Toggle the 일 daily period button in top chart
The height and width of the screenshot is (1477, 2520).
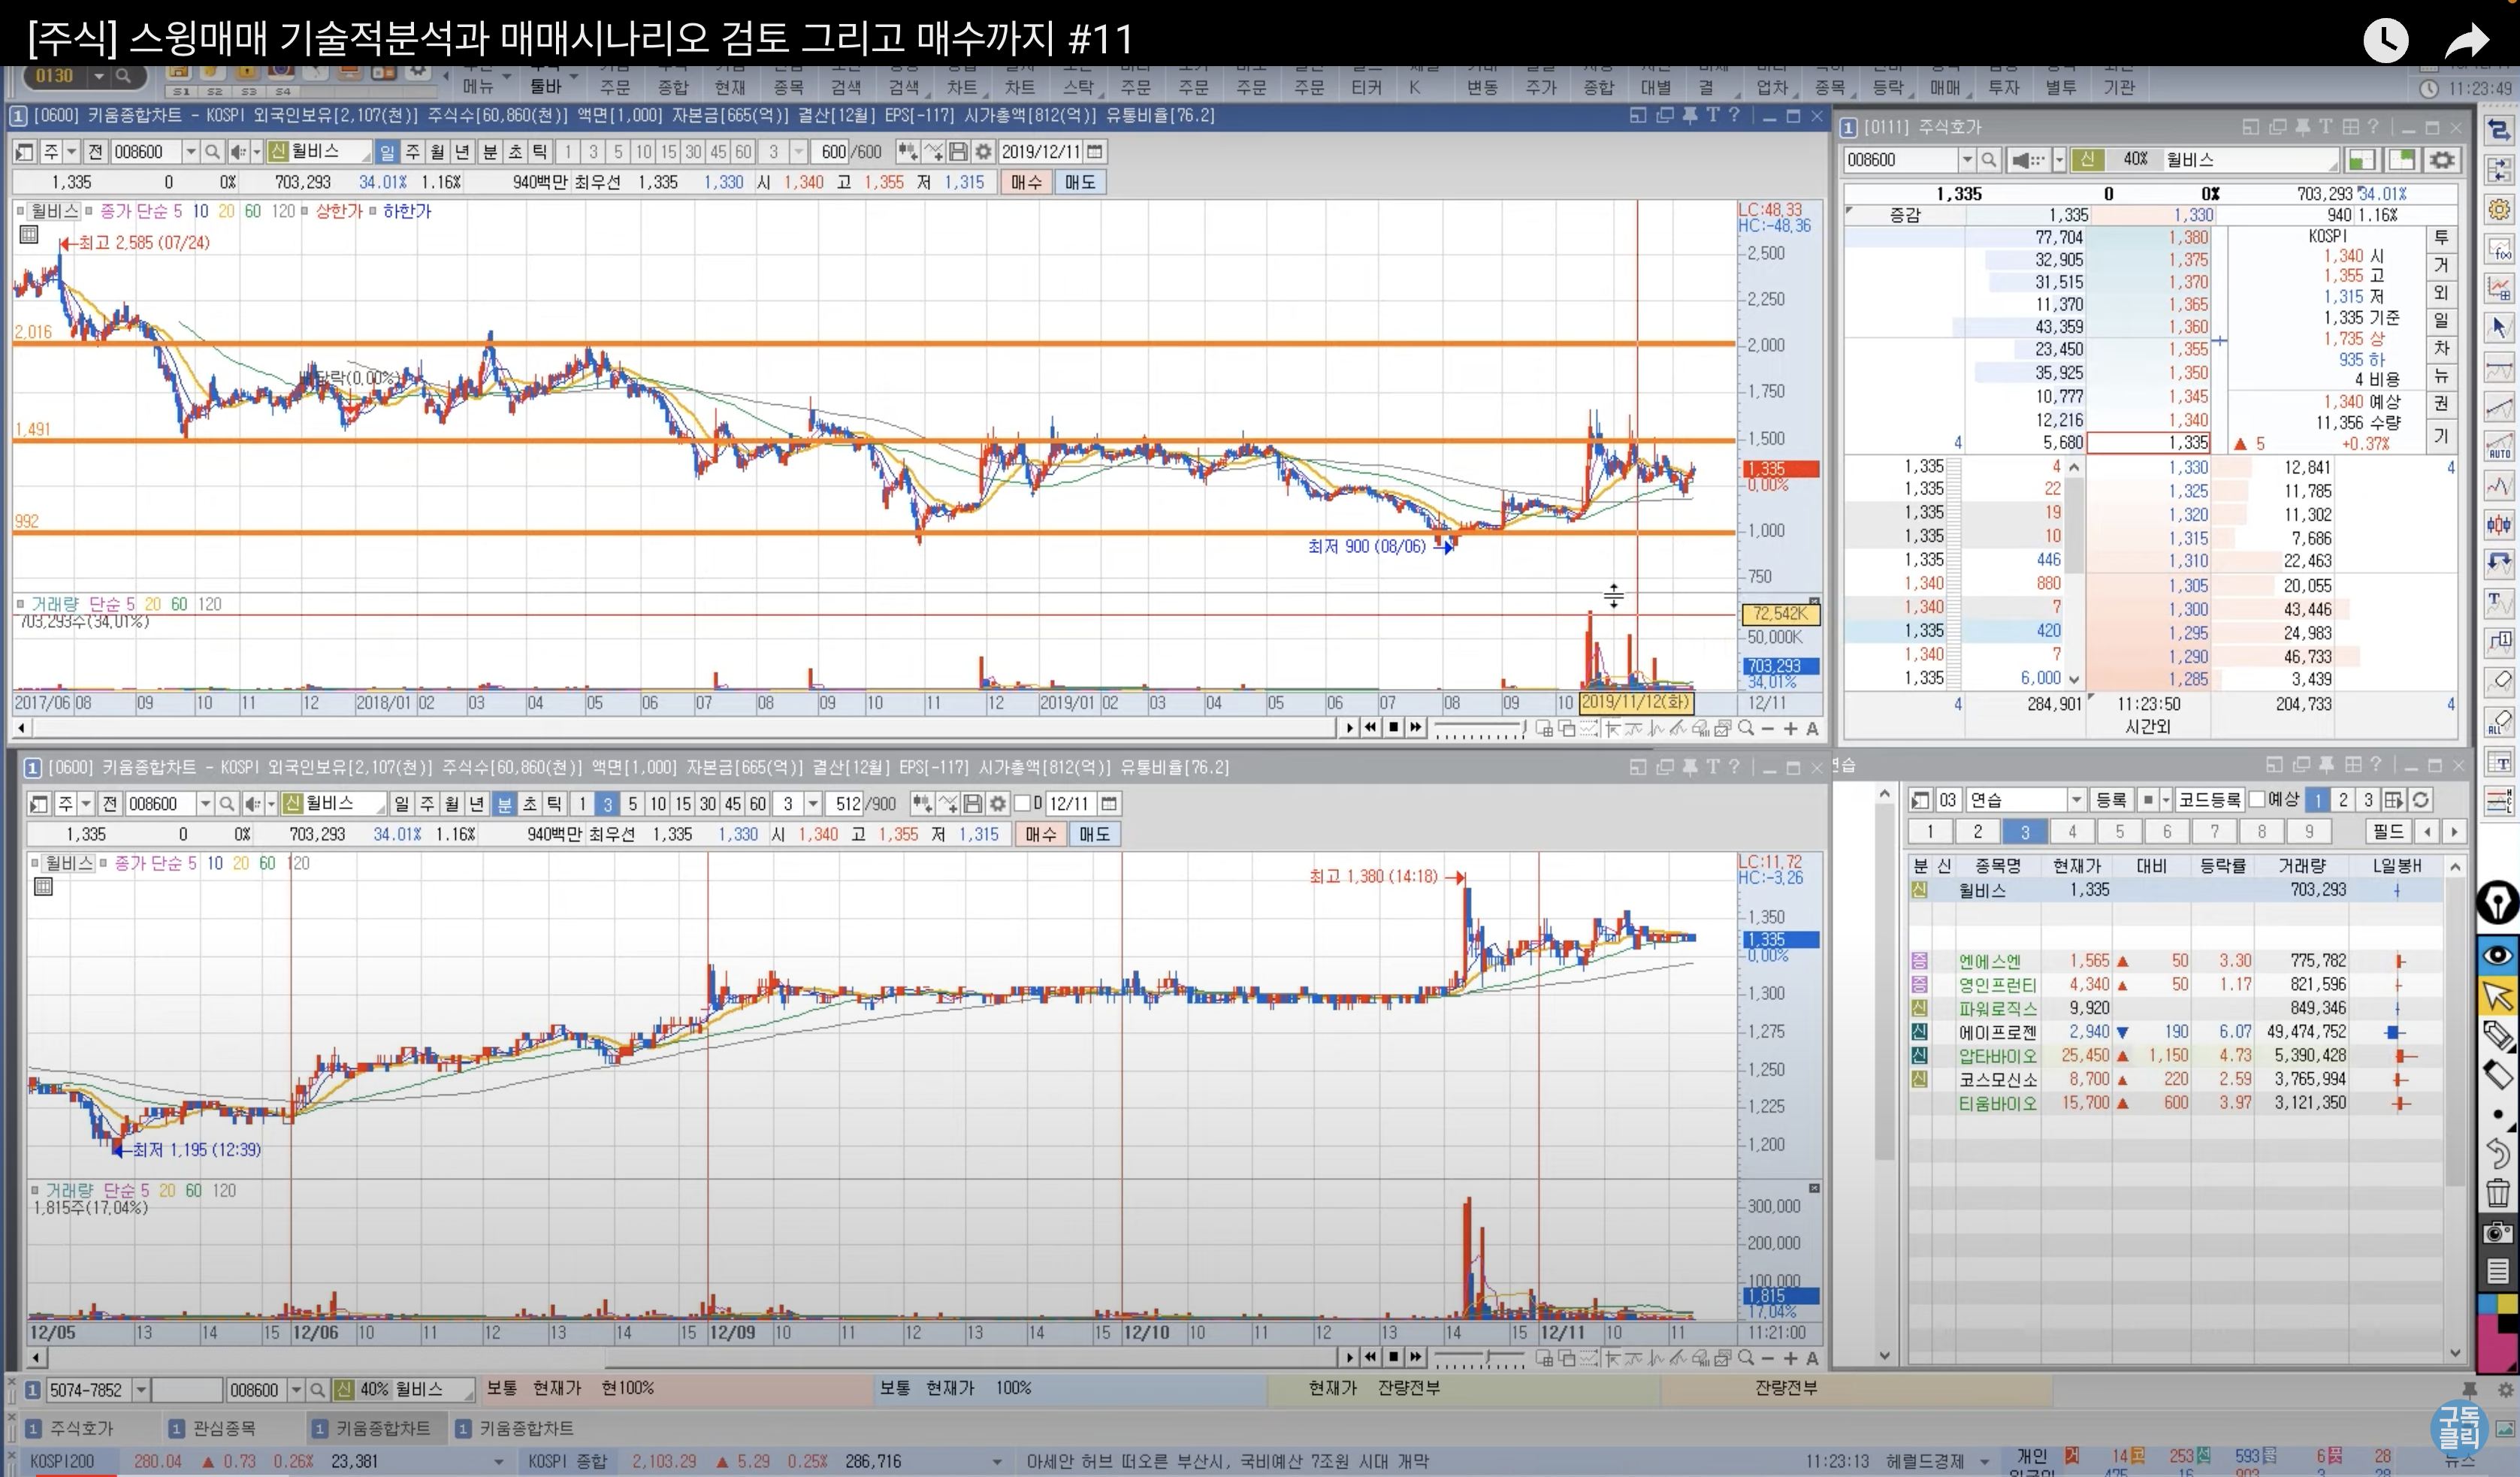coord(387,152)
